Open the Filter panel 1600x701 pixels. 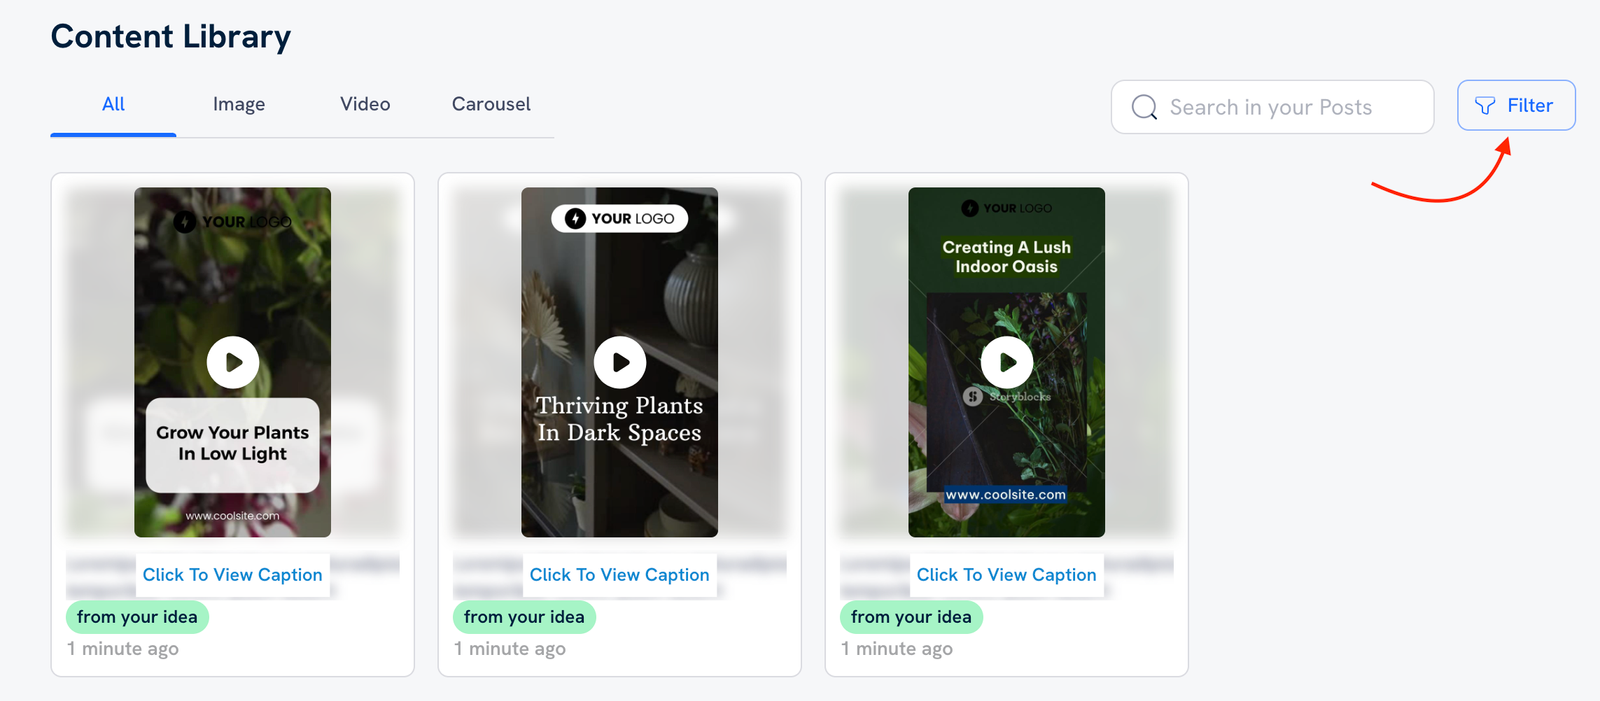coord(1516,105)
